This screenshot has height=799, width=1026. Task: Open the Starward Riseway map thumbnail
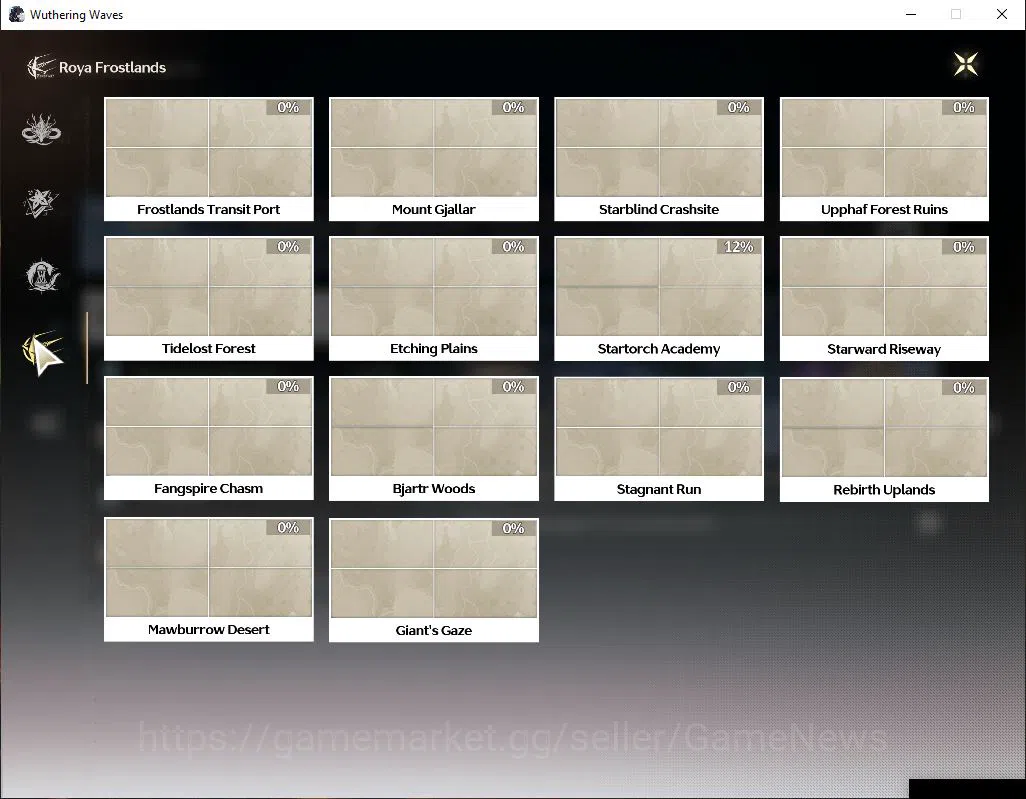tap(884, 287)
